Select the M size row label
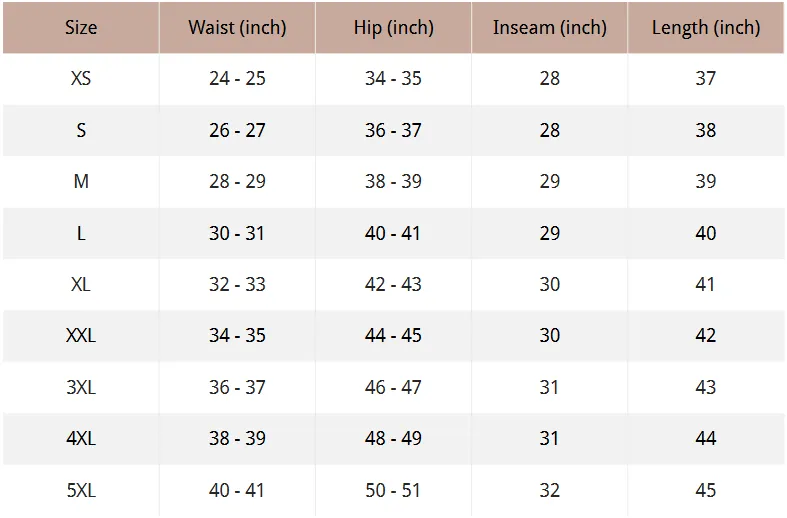 [x=81, y=182]
